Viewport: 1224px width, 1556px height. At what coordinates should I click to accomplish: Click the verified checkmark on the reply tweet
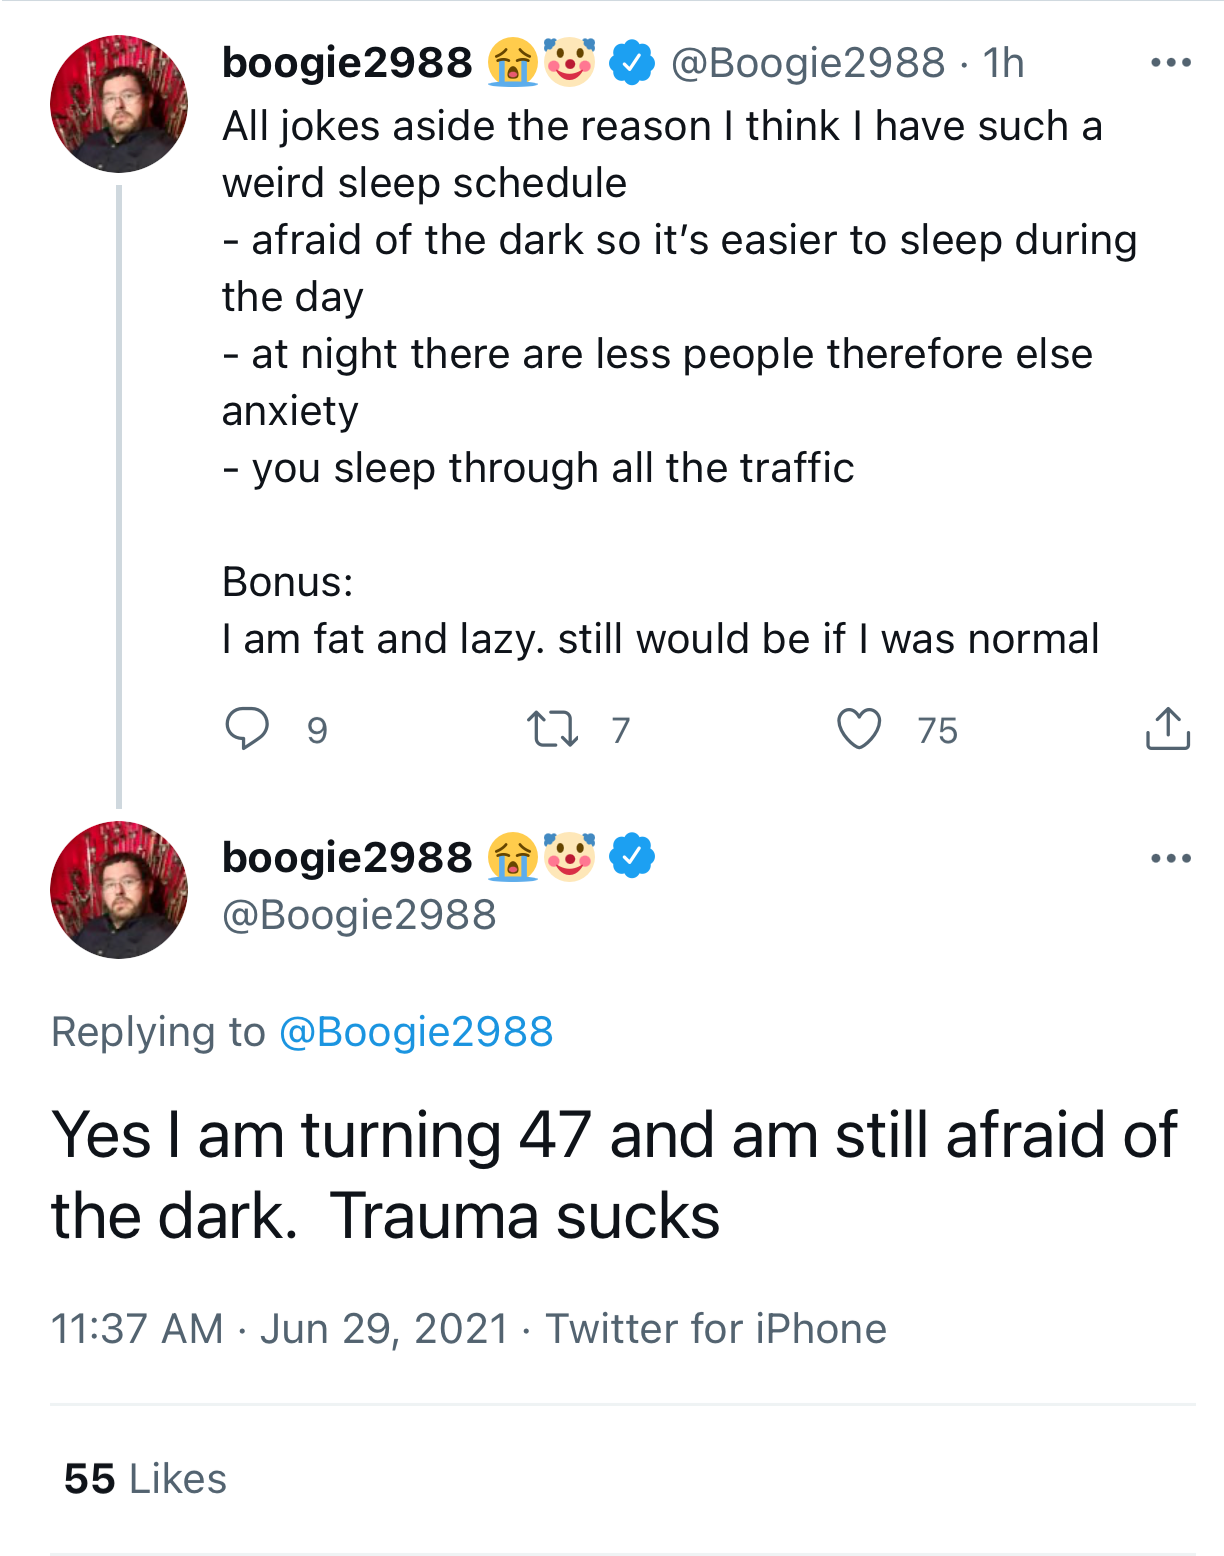630,857
